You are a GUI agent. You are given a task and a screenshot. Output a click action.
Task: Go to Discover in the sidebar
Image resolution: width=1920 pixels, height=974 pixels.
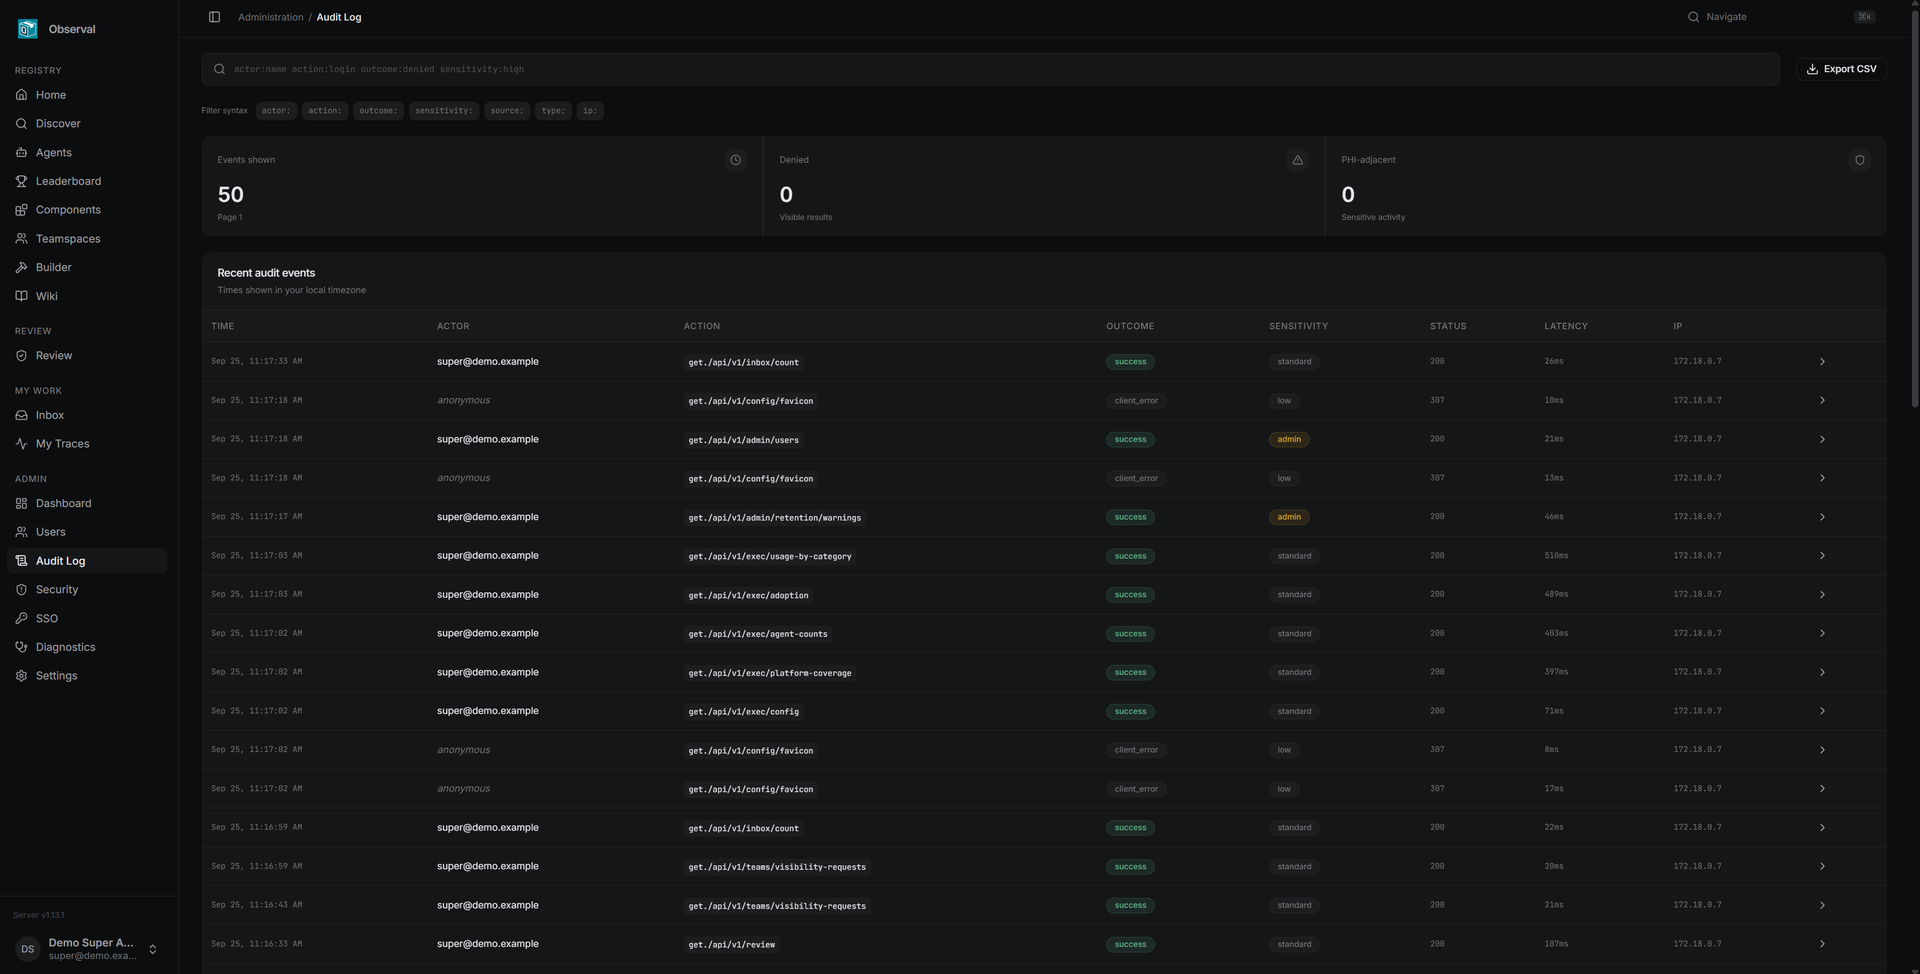click(87, 124)
